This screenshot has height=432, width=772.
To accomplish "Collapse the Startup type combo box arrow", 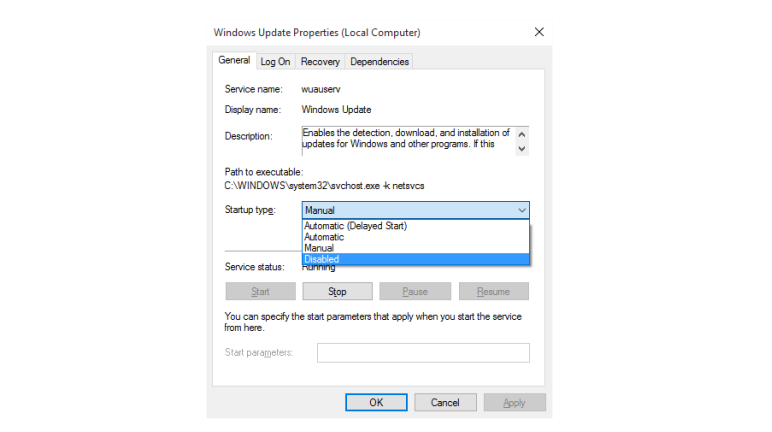I will (x=521, y=210).
